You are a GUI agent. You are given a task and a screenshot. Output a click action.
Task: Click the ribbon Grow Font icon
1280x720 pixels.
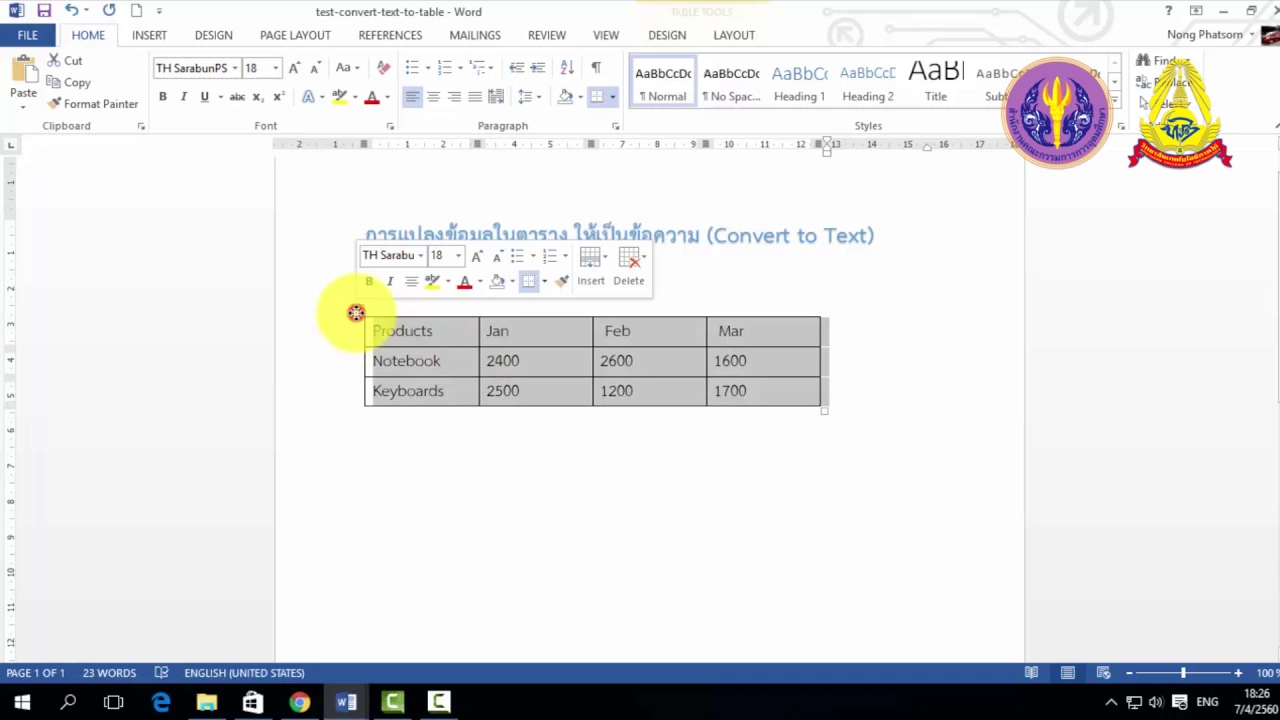[x=294, y=68]
